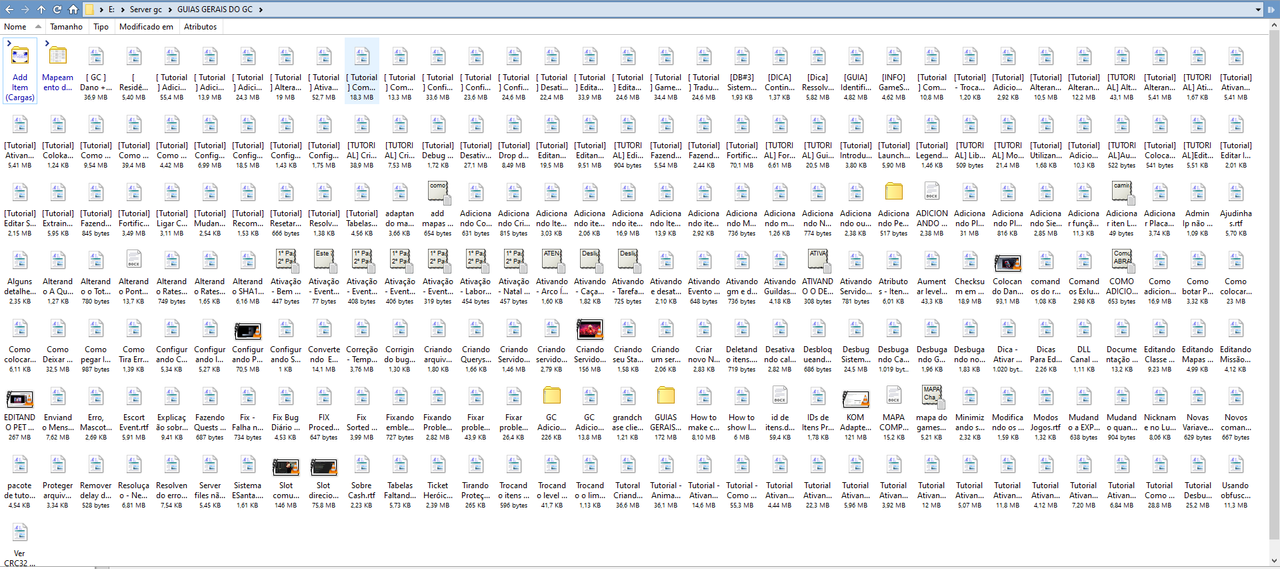Viewport: 1280px width, 569px height.
Task: Select the 'Ver CRC32' file
Action: pyautogui.click(x=20, y=544)
